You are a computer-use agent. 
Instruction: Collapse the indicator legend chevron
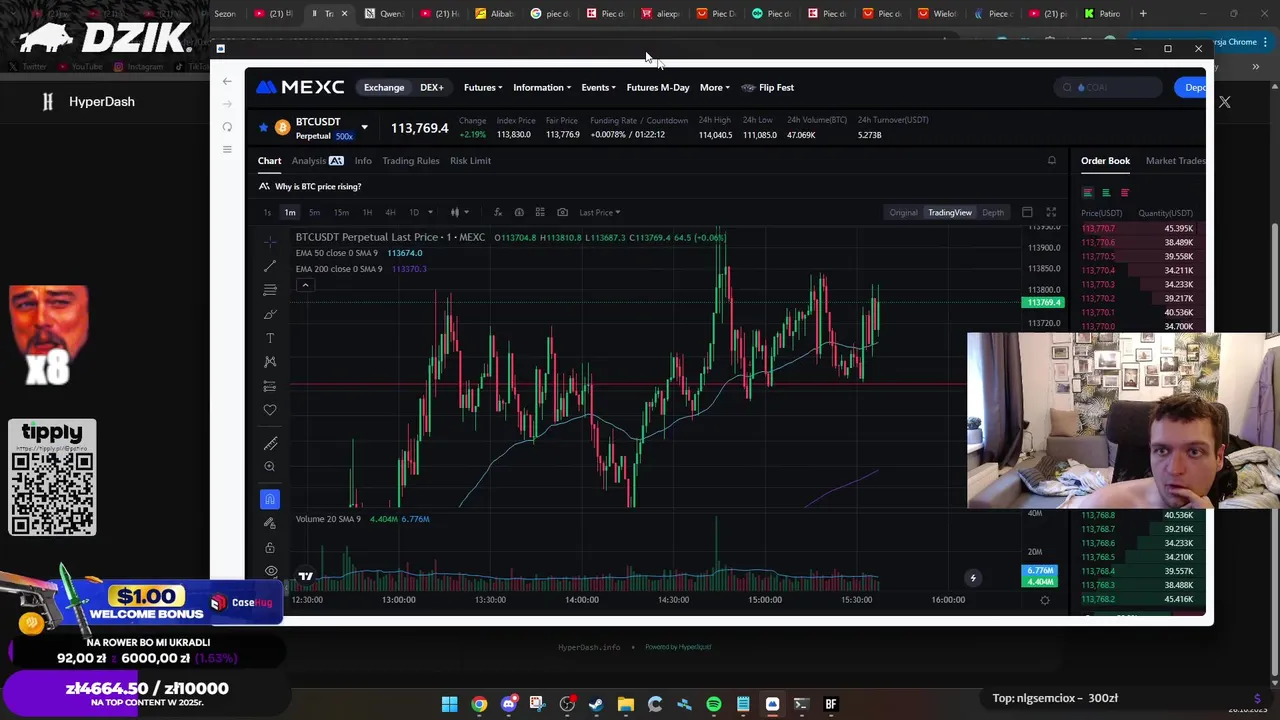(x=305, y=285)
